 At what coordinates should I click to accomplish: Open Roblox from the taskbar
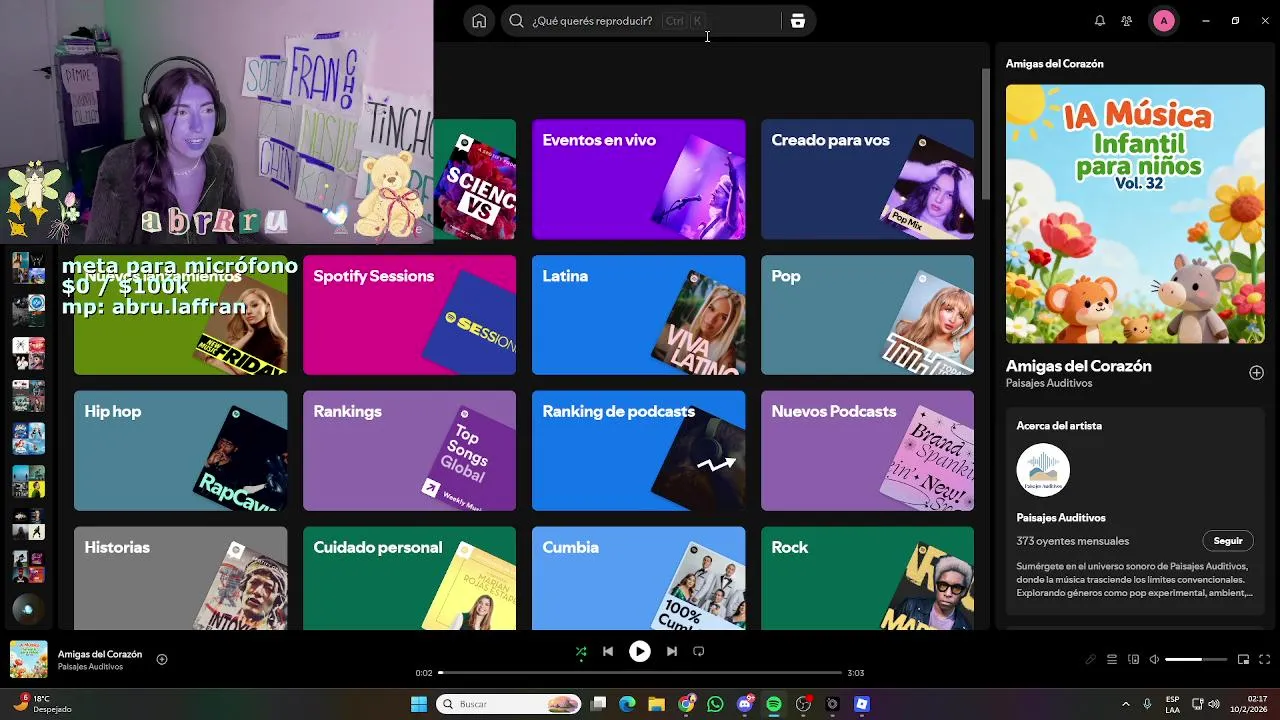pyautogui.click(x=862, y=704)
